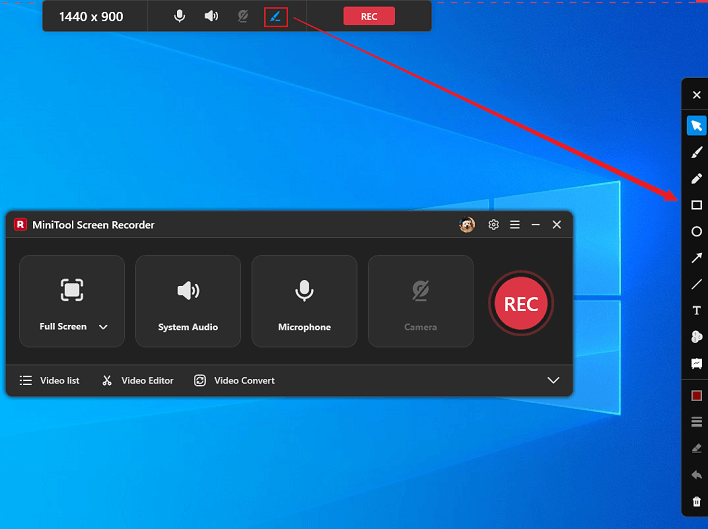Toggle the annotation pen in top bar
708x529 pixels.
(275, 17)
